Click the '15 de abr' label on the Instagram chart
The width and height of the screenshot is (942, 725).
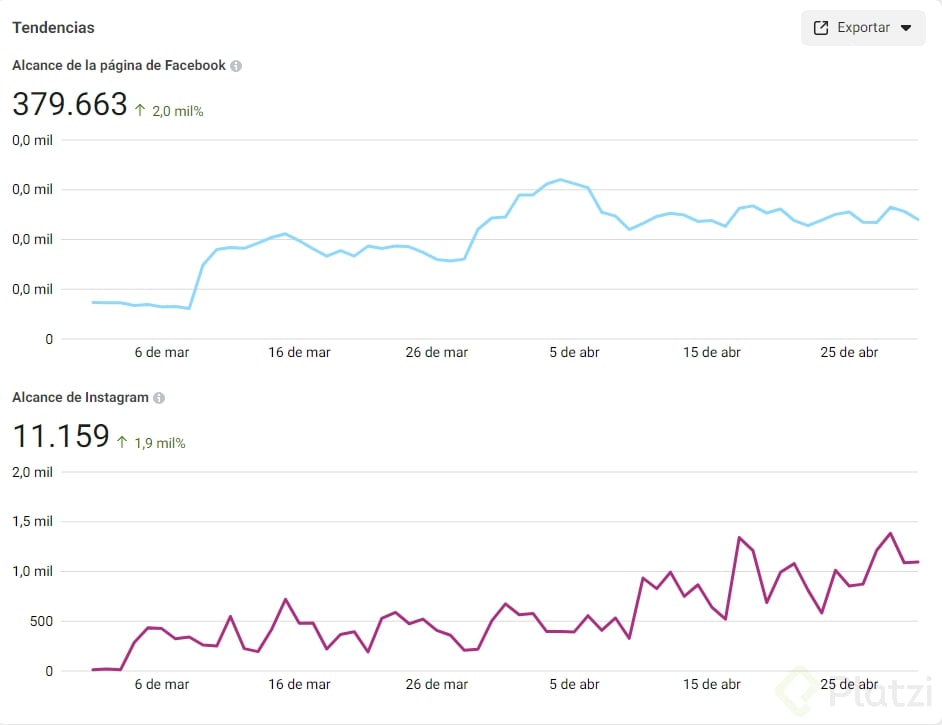click(712, 684)
